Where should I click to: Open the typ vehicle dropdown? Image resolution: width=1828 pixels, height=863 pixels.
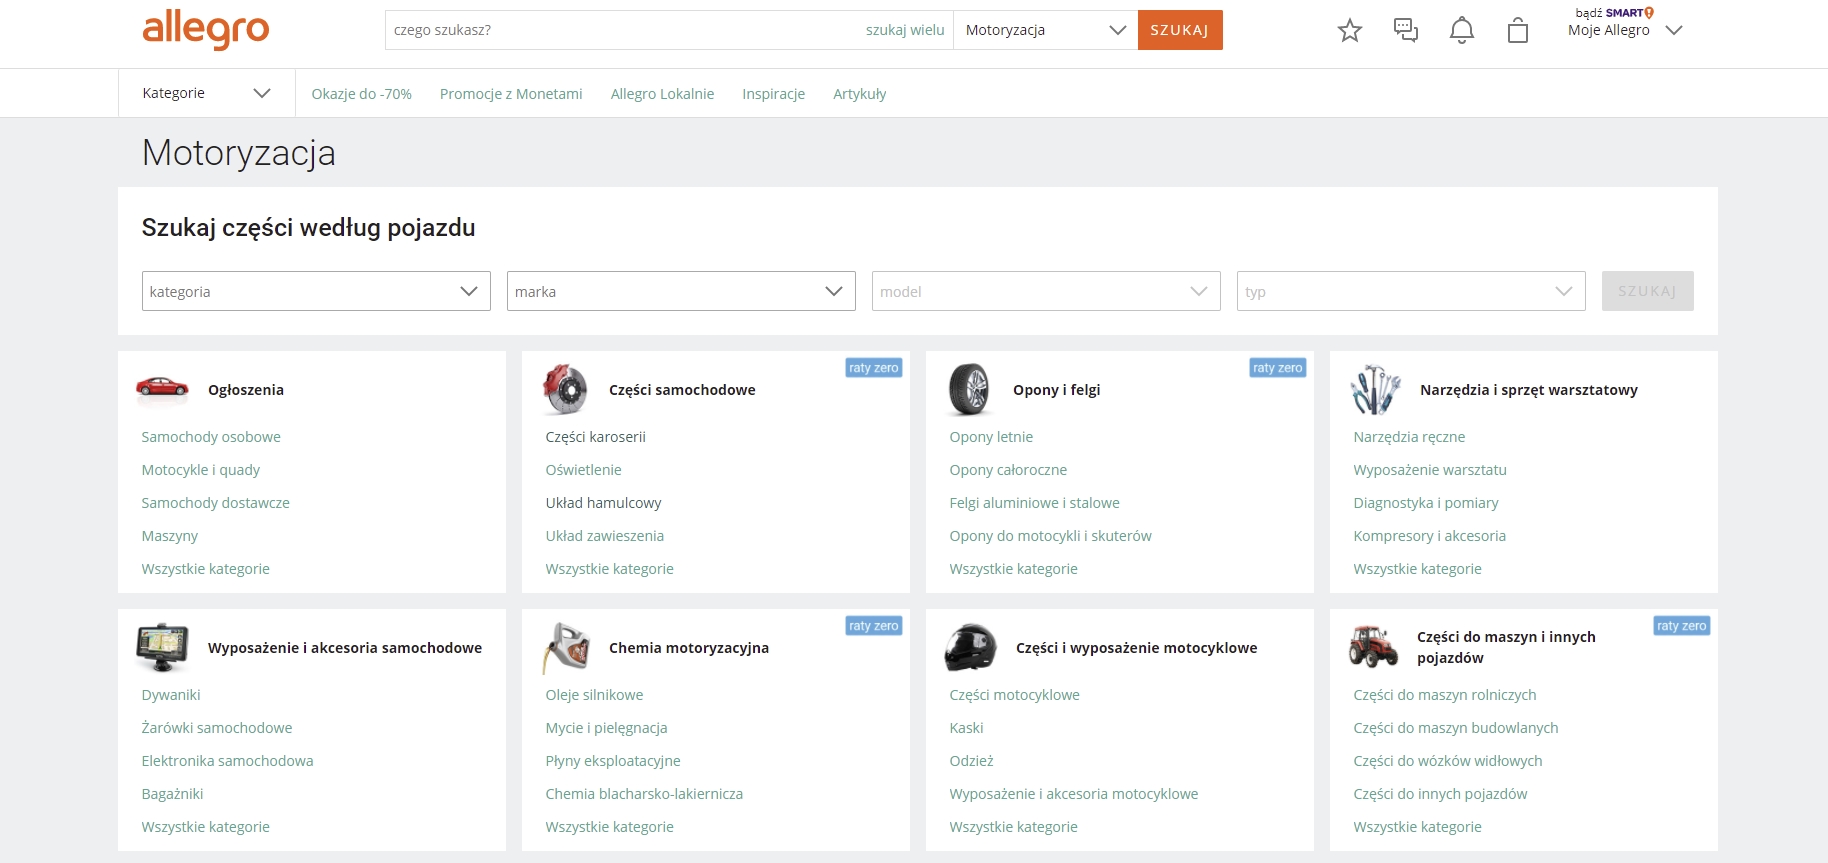point(1411,291)
